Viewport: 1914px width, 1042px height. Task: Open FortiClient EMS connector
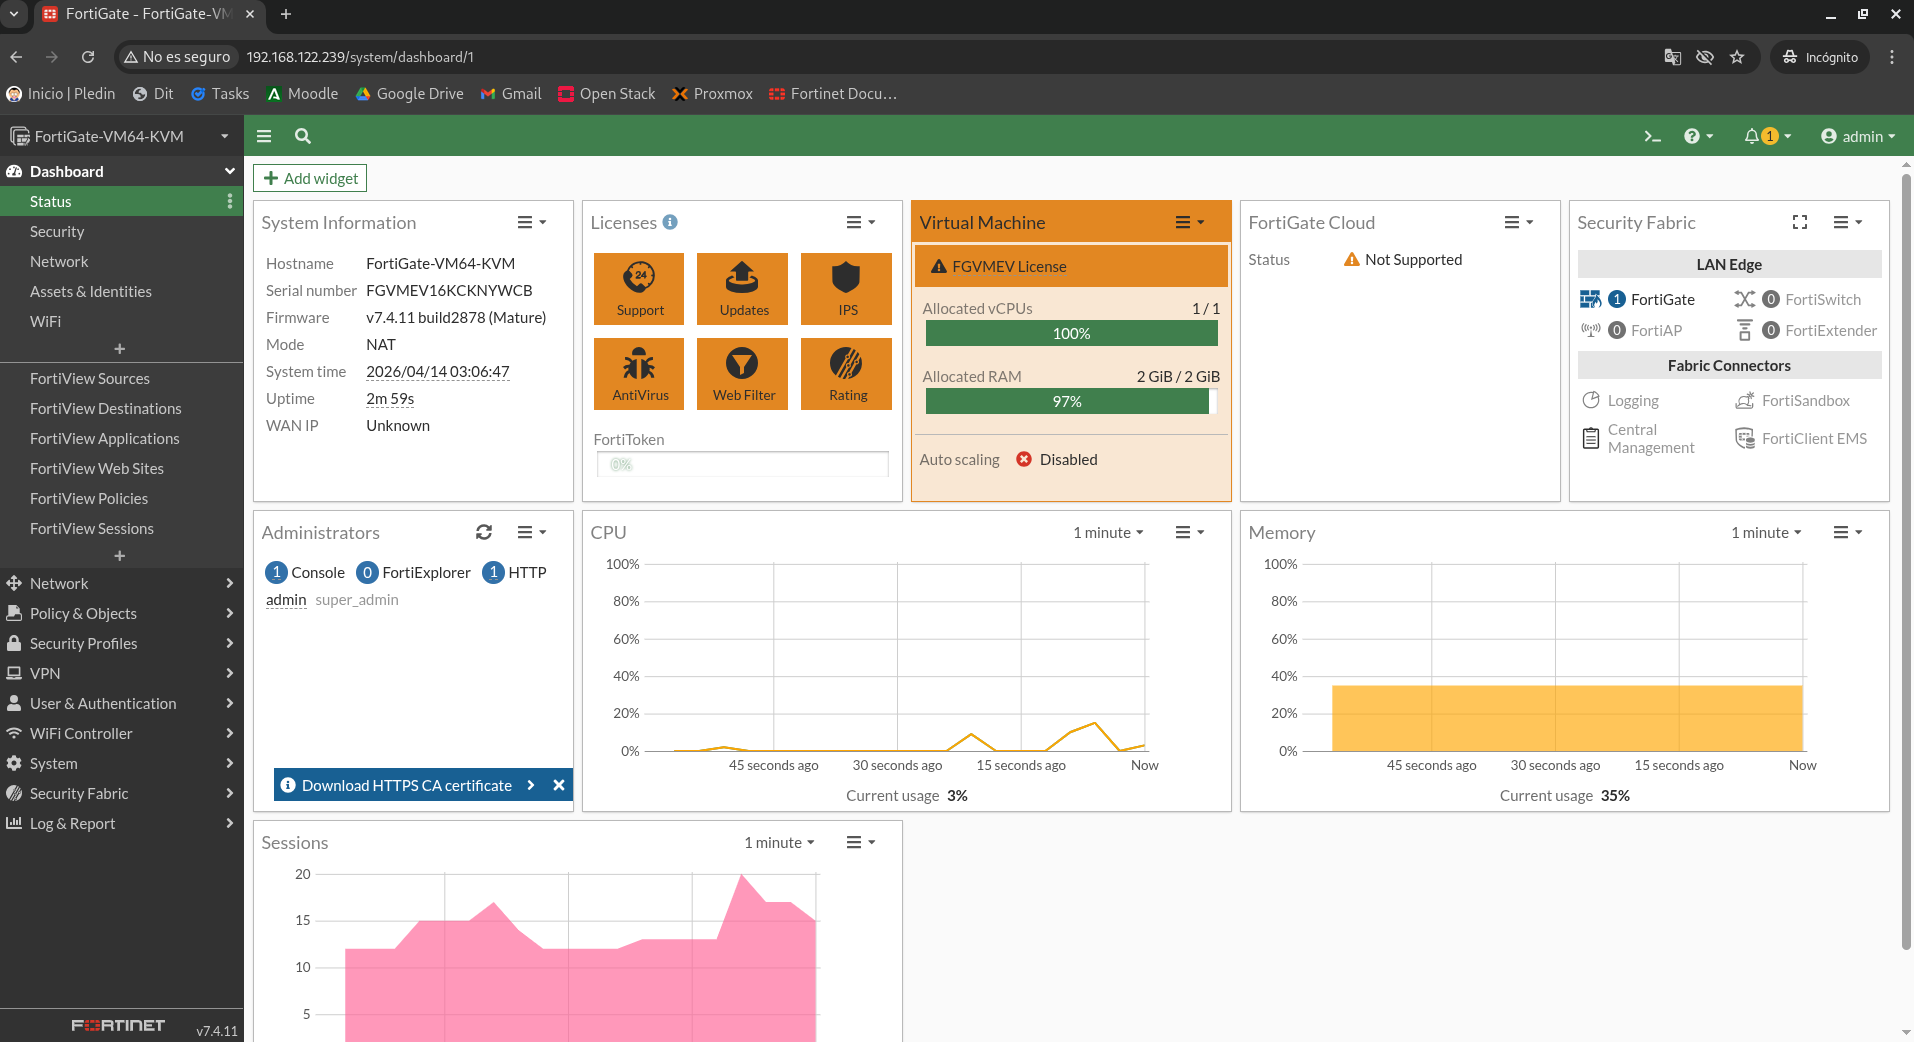1801,439
